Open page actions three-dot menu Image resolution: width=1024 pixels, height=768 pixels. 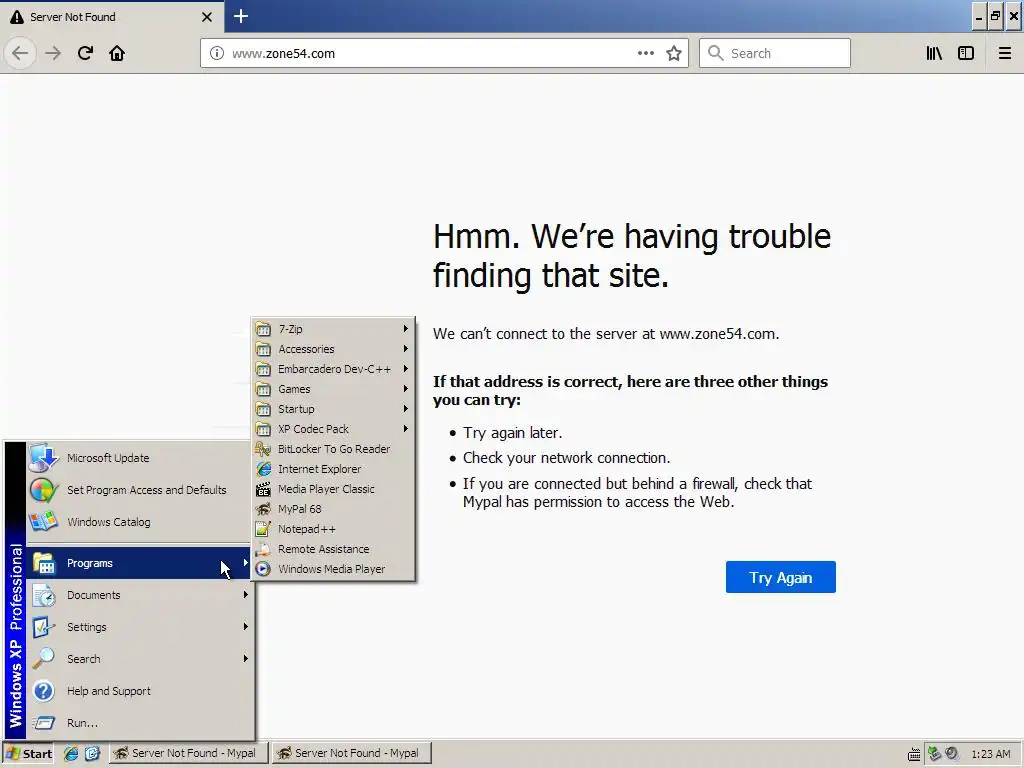coord(646,53)
